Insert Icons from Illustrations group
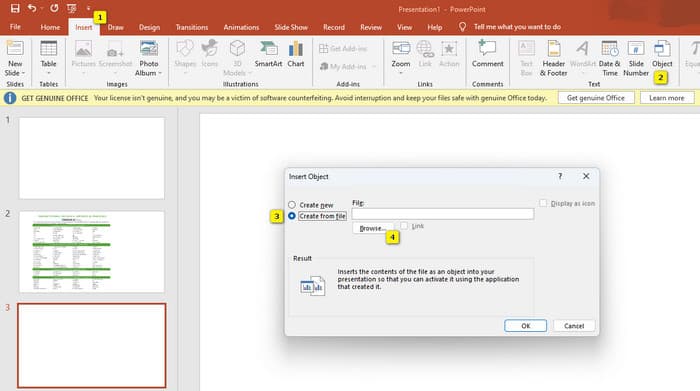700x391 pixels. point(209,54)
